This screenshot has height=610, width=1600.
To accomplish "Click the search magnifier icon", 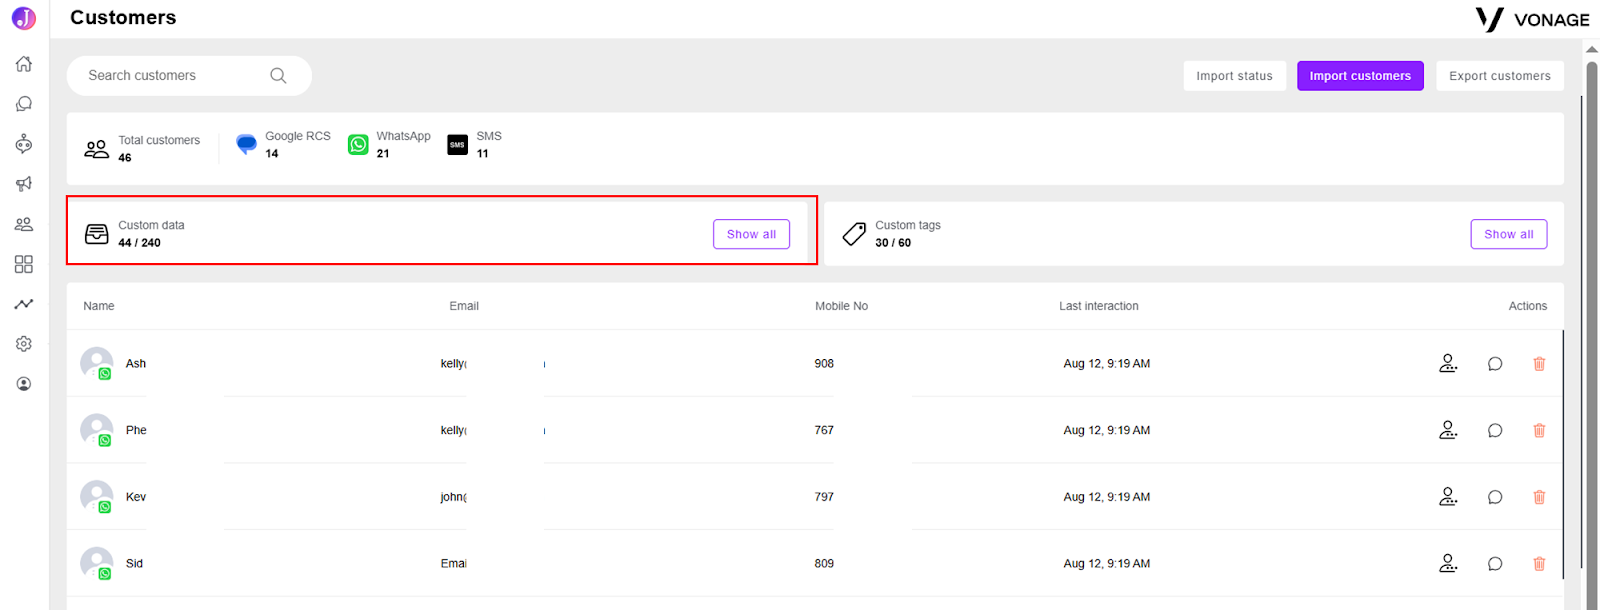I will (x=278, y=76).
